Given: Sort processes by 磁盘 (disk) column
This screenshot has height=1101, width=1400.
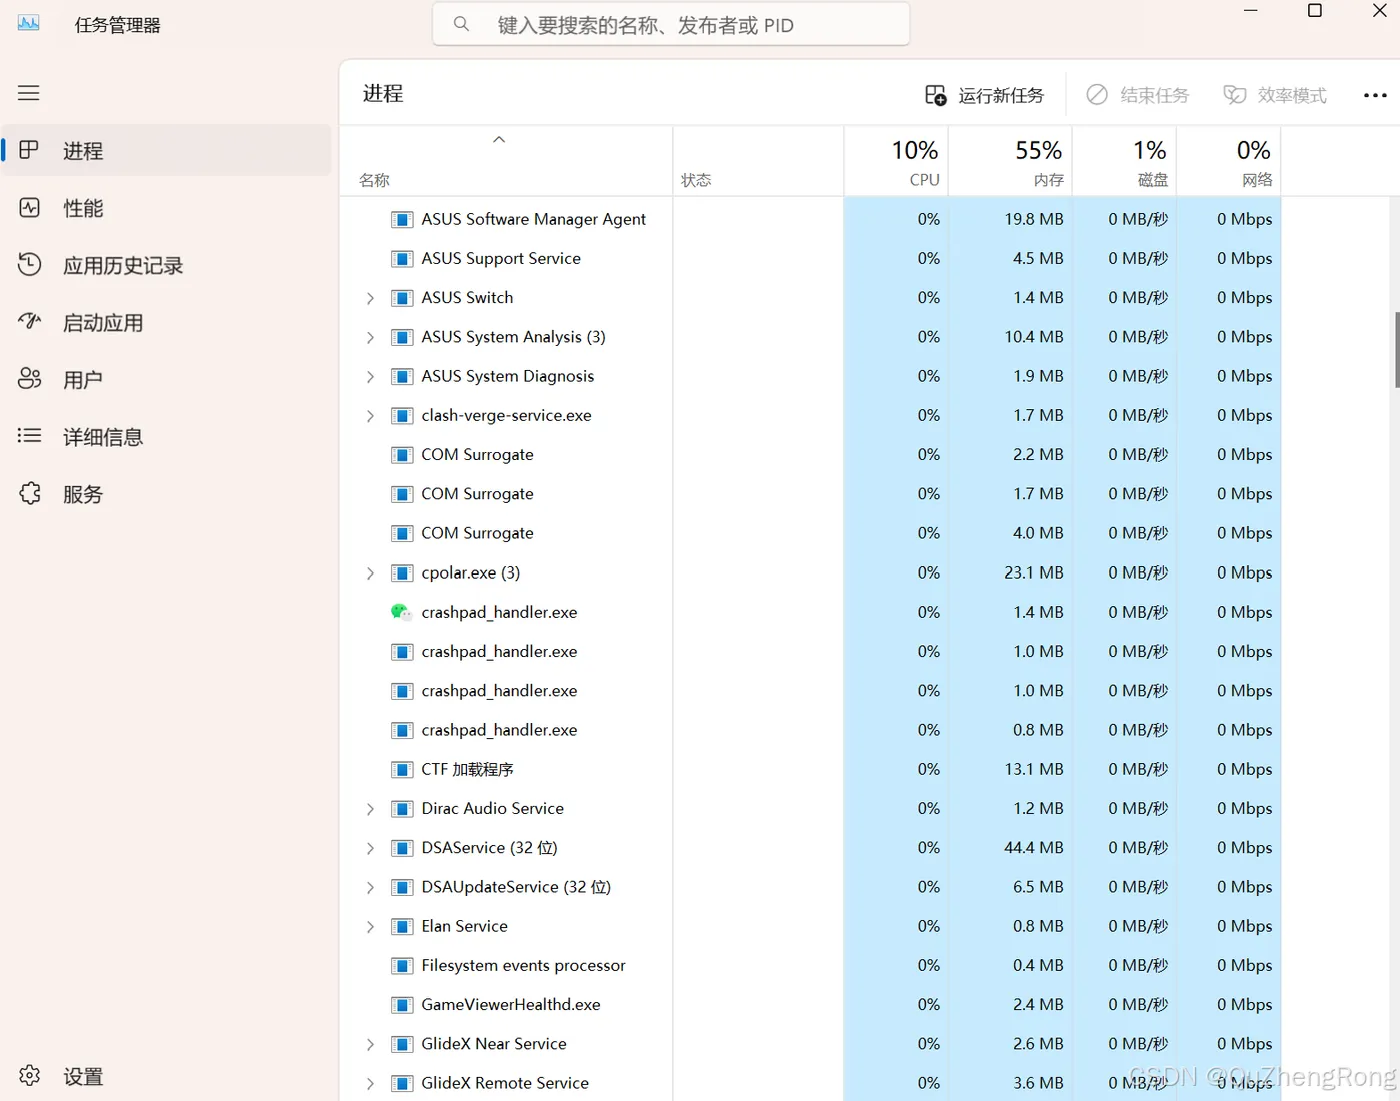Looking at the screenshot, I should pos(1125,161).
